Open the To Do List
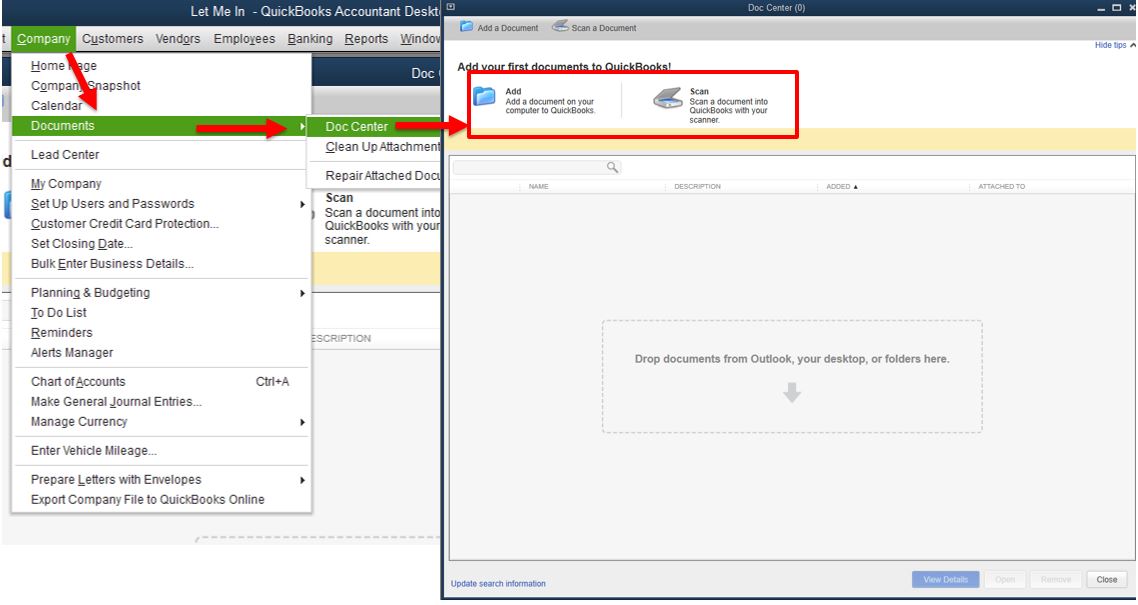The image size is (1138, 605). coord(59,313)
